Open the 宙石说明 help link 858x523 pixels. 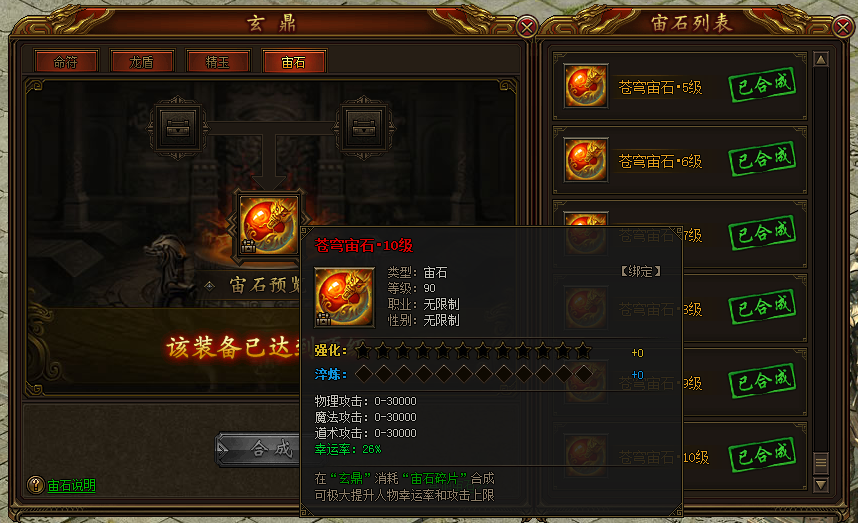pos(71,485)
